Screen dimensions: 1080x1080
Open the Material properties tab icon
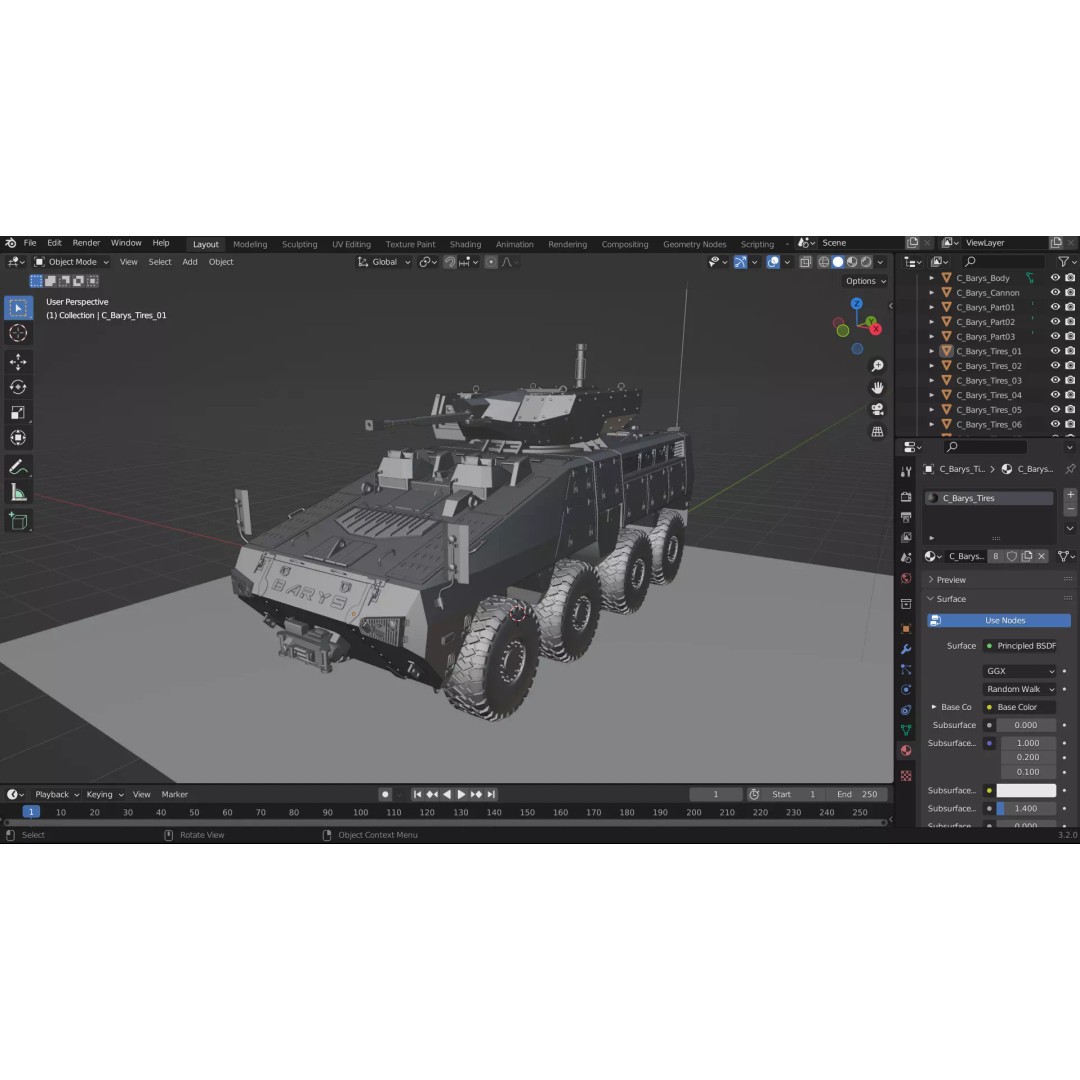(x=906, y=751)
